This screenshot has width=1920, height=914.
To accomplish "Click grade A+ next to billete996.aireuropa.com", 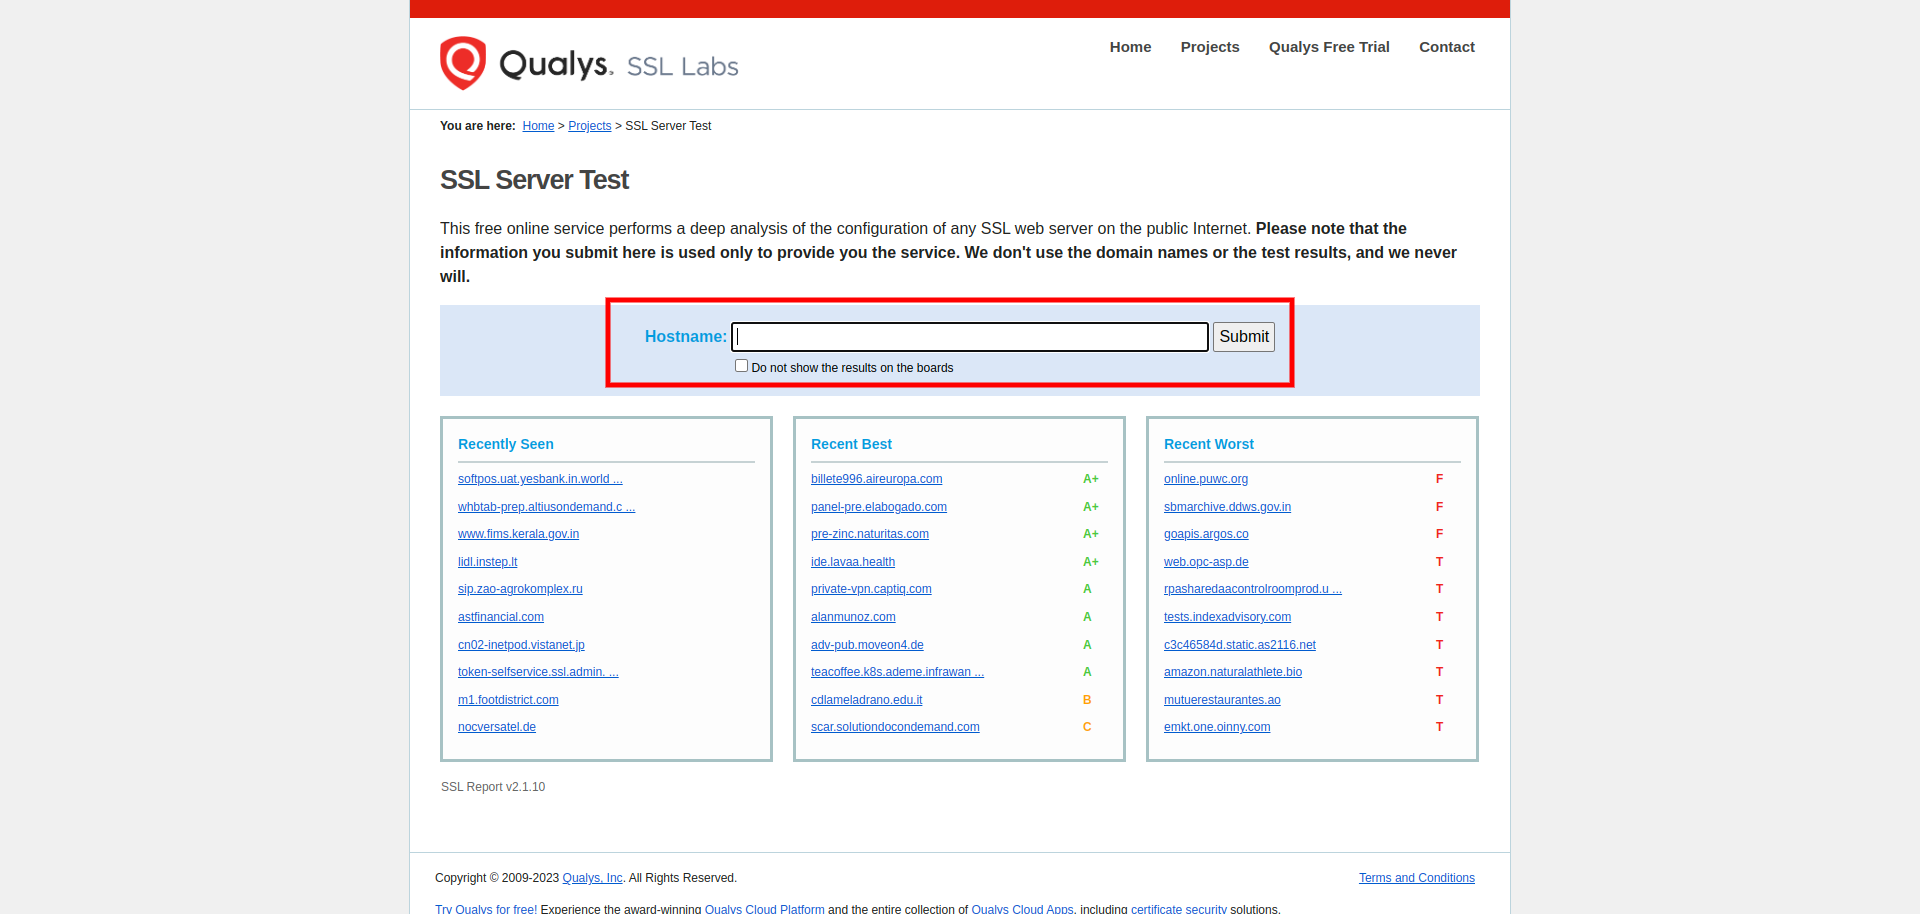I will click(1091, 479).
